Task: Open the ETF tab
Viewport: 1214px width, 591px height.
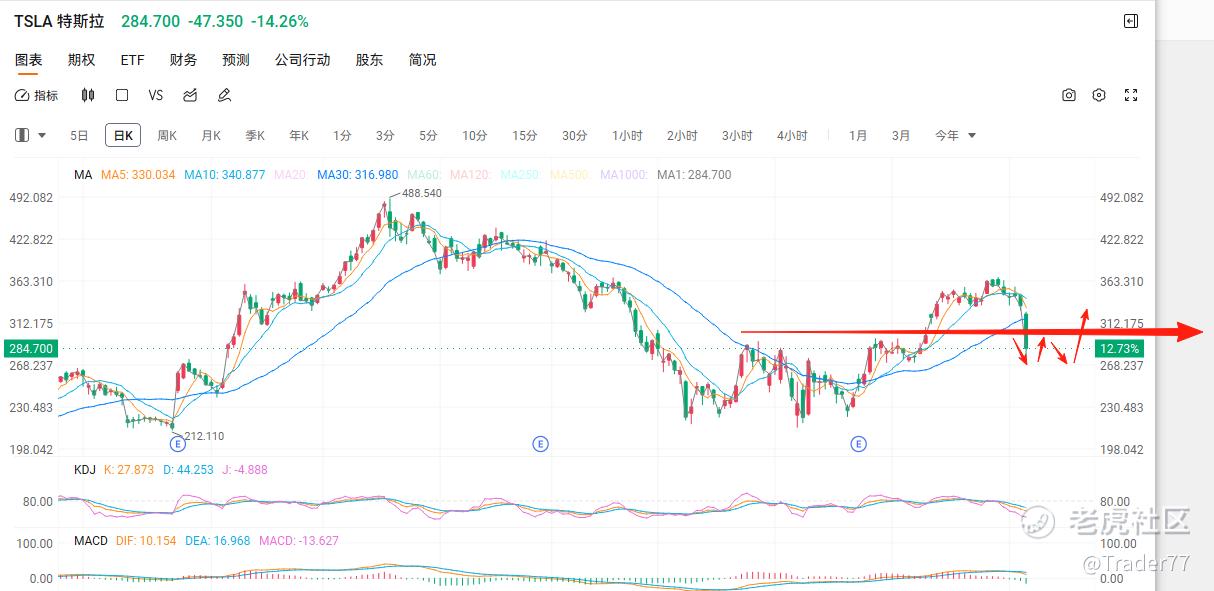Action: tap(133, 60)
